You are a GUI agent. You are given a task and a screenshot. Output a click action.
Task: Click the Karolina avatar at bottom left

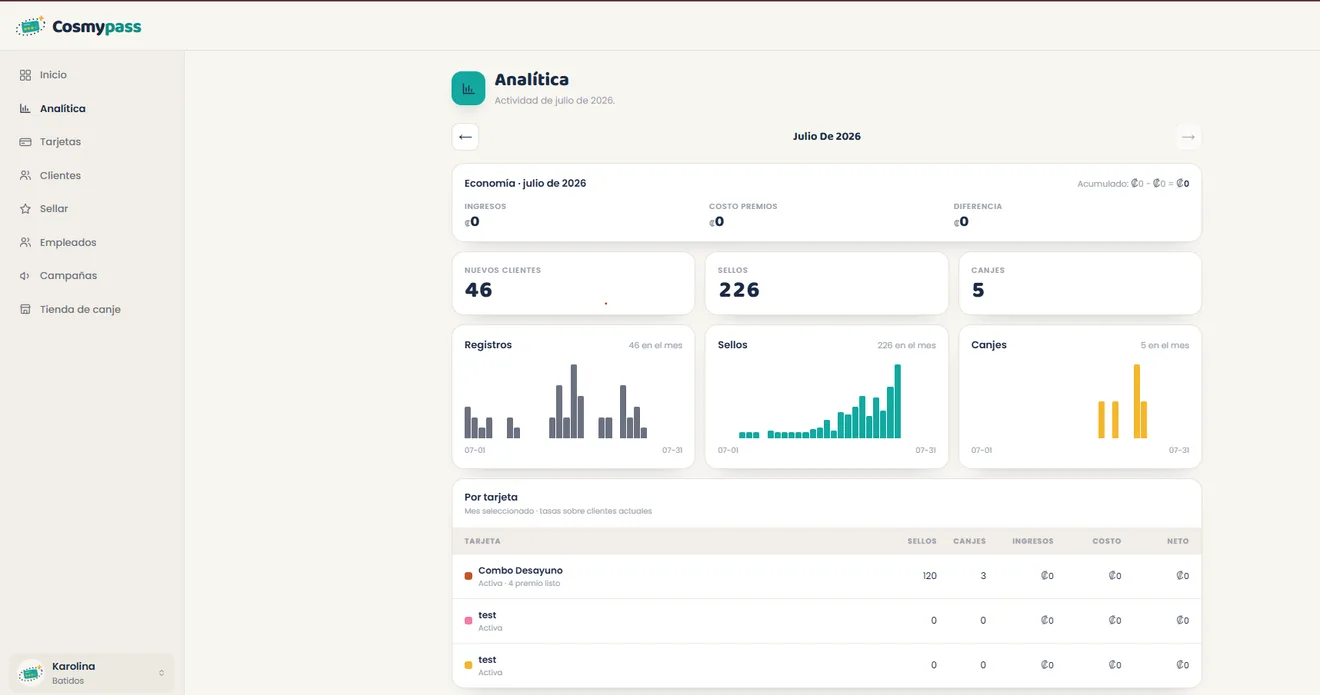coord(31,673)
